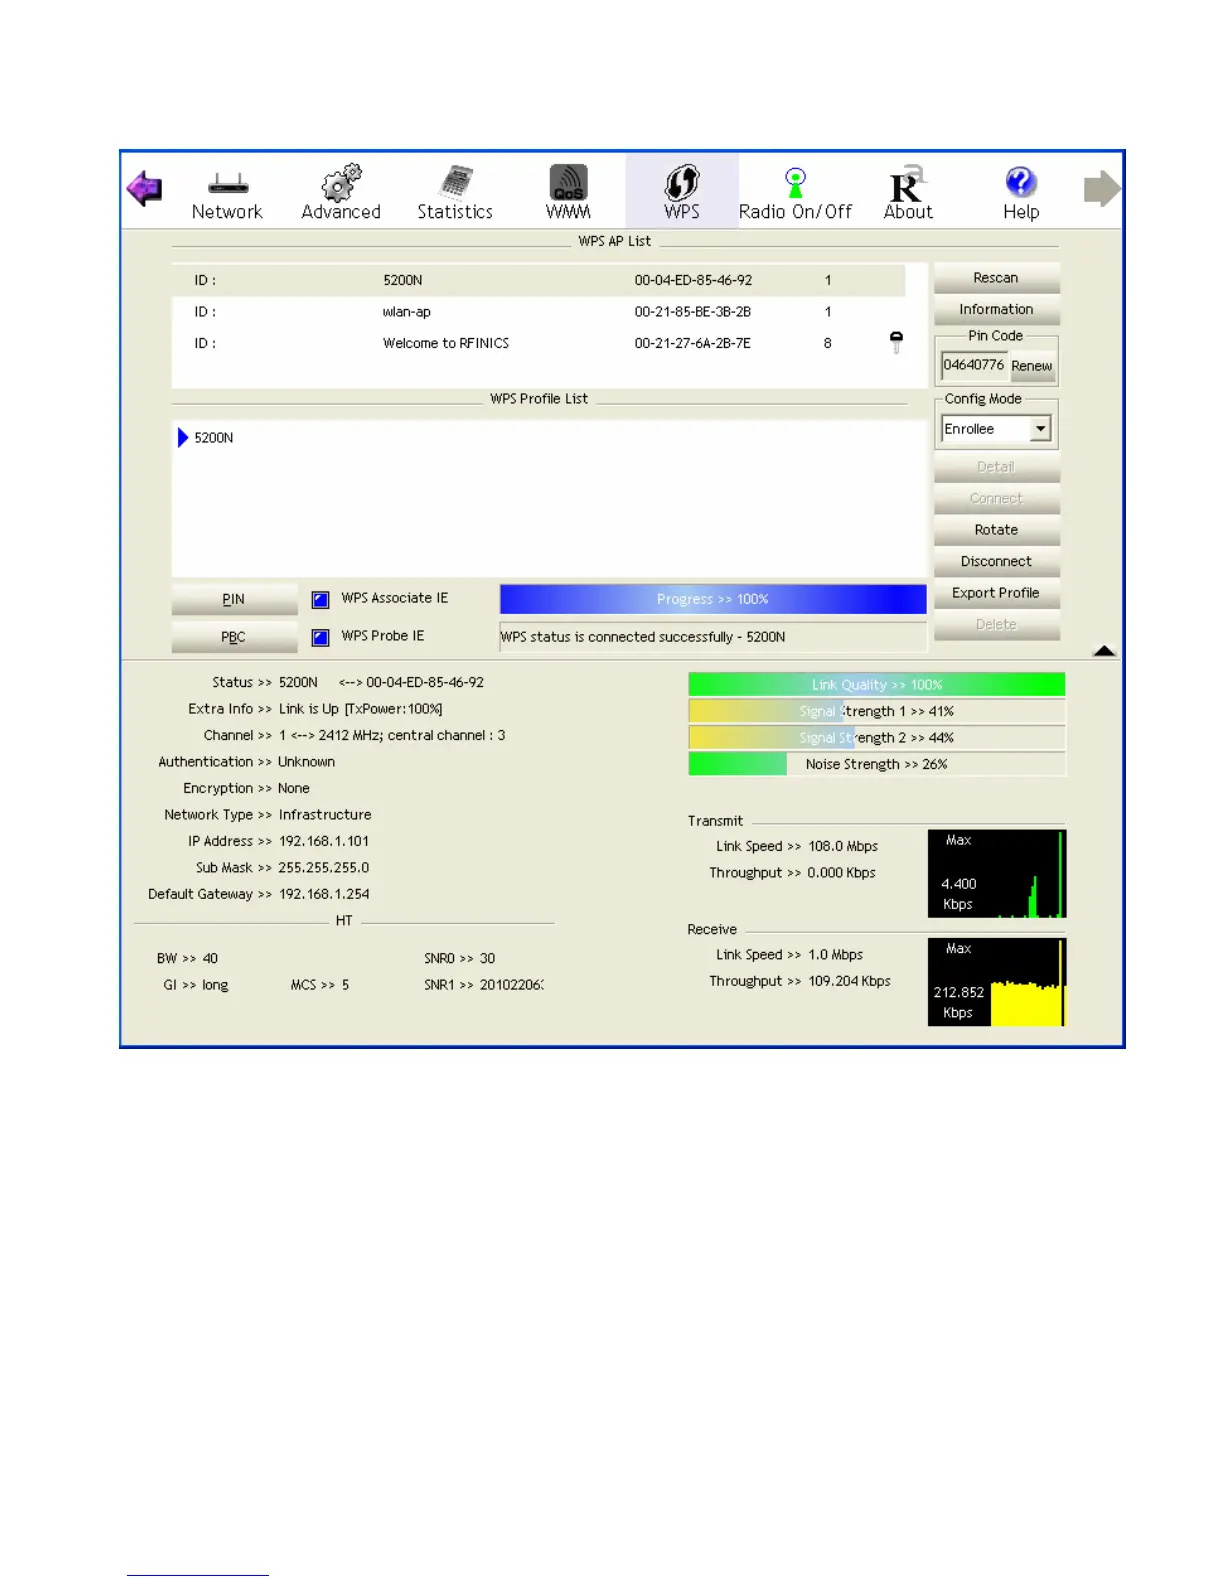Click the Export Profile button
The image size is (1224, 1584).
point(996,593)
